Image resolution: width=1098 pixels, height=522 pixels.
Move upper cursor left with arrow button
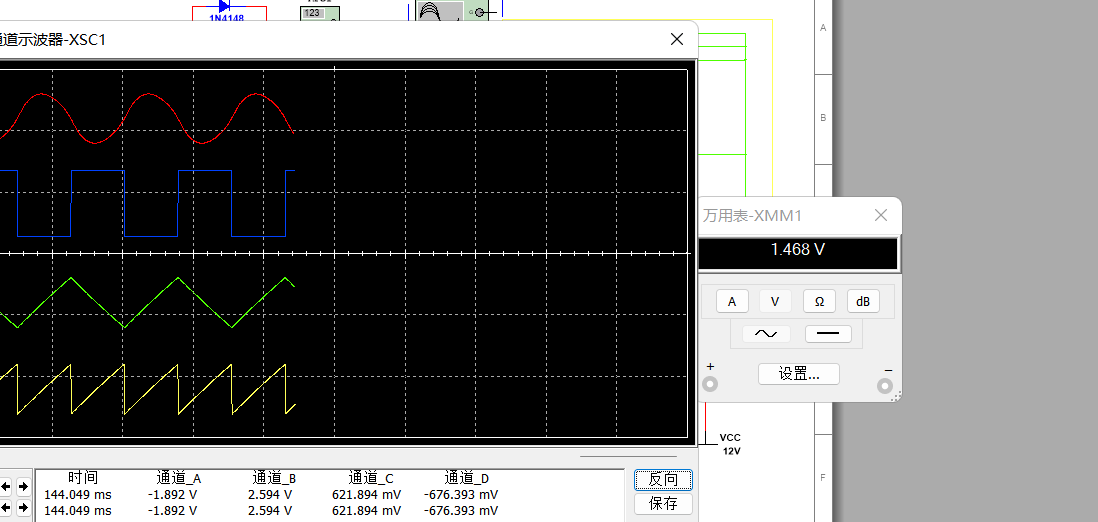click(6, 486)
